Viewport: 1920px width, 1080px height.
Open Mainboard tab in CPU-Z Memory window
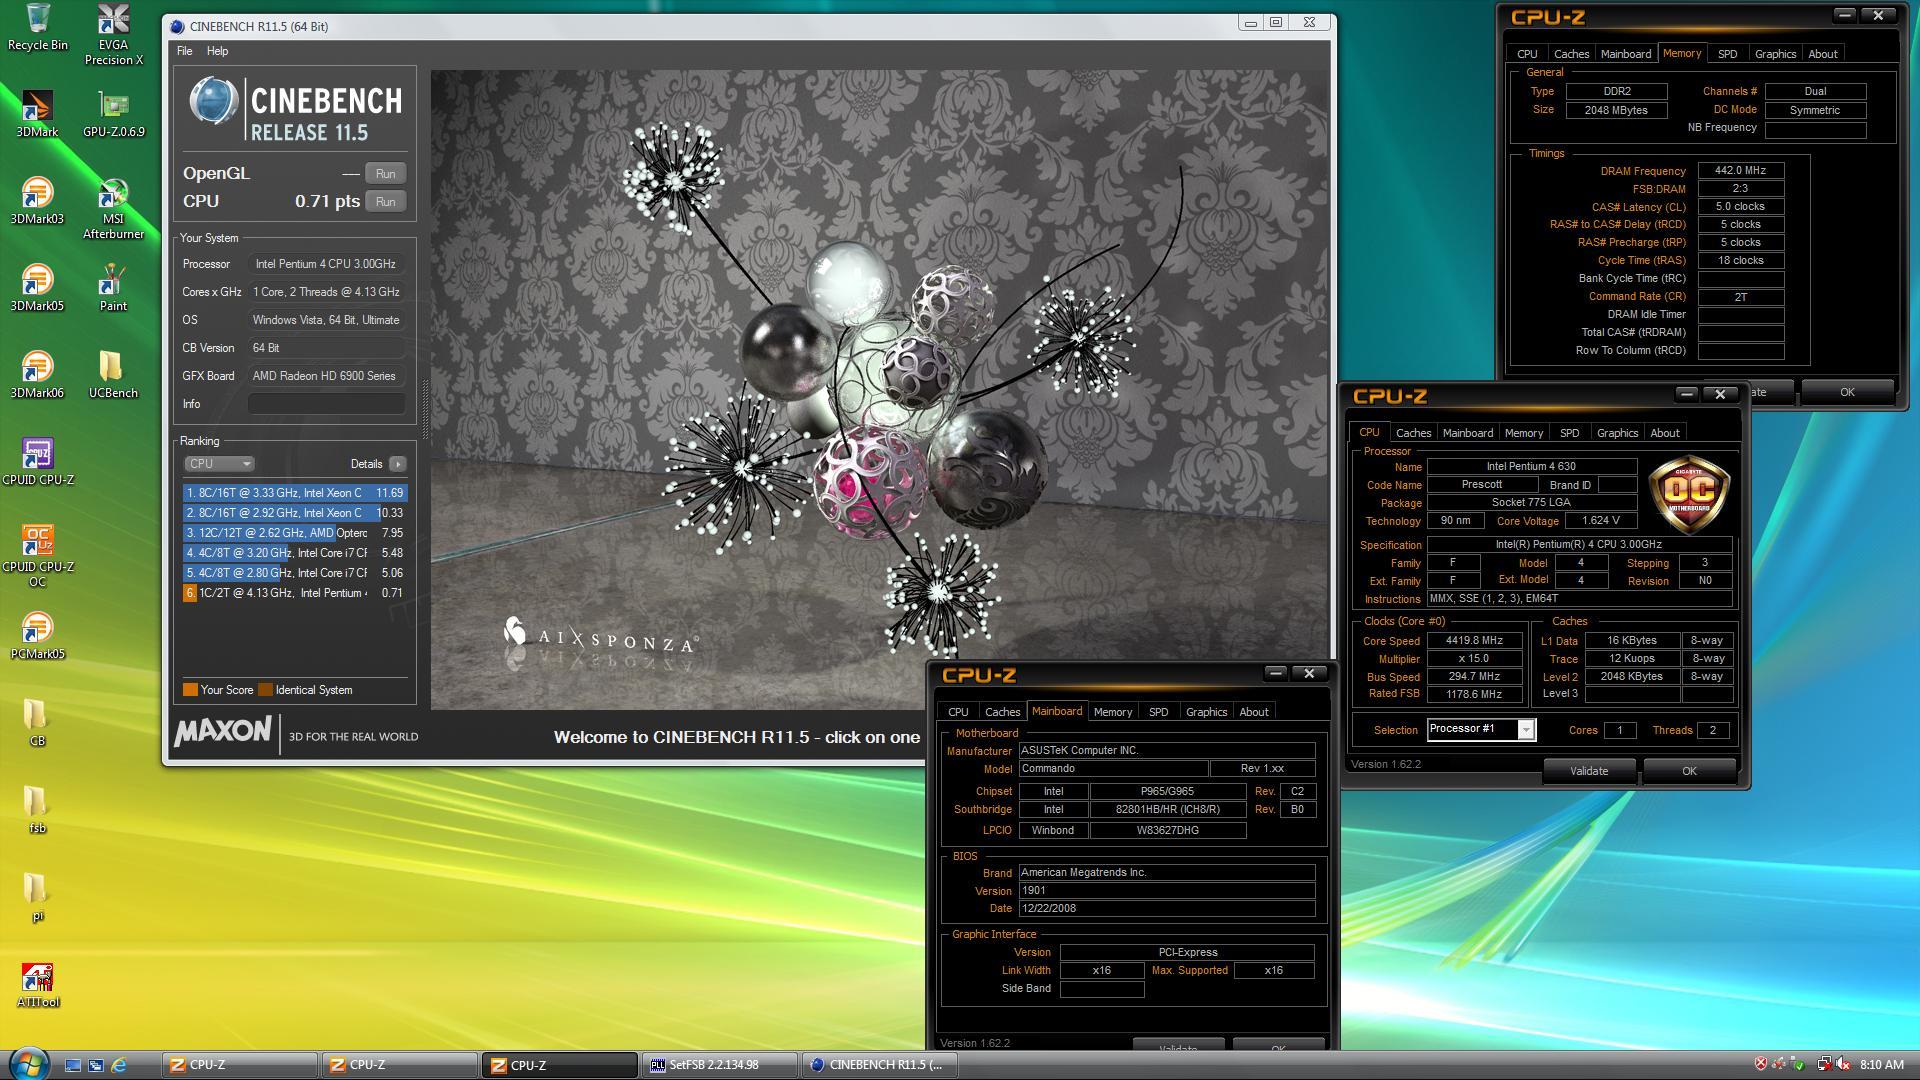pyautogui.click(x=1625, y=54)
